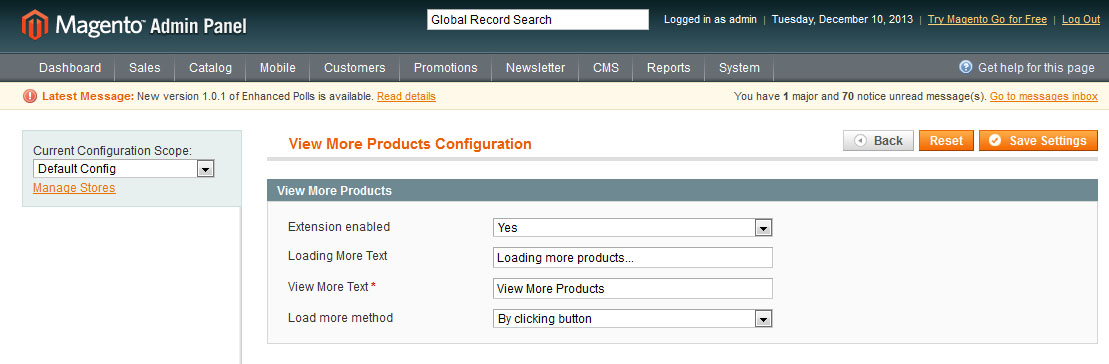Open the Catalog menu
The image size is (1109, 364).
coord(210,68)
